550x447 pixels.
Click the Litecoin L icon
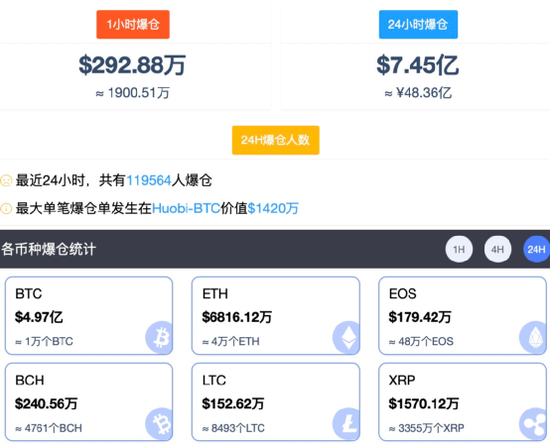pyautogui.click(x=346, y=423)
